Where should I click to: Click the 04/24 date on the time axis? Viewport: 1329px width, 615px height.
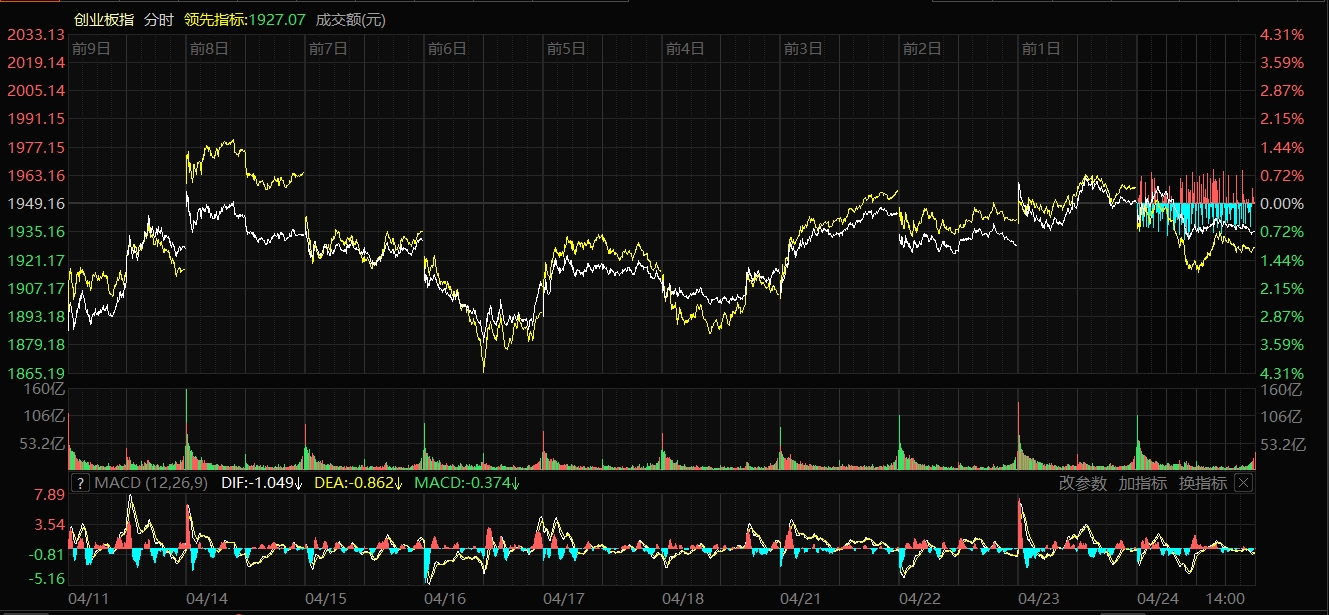click(x=1159, y=599)
